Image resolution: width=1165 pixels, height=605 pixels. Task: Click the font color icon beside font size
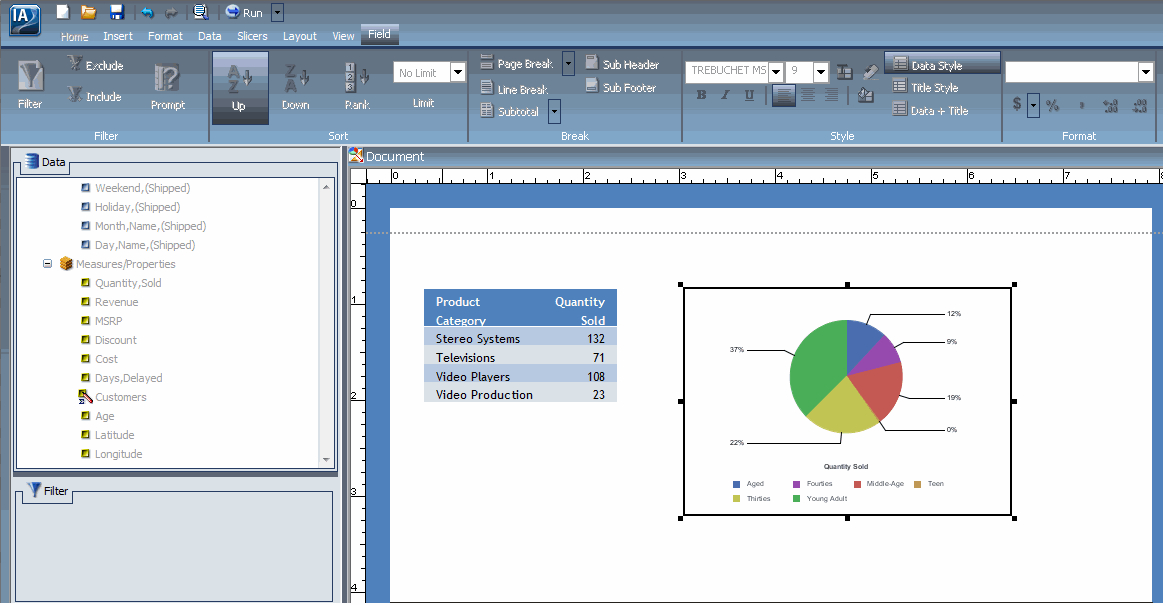[845, 71]
